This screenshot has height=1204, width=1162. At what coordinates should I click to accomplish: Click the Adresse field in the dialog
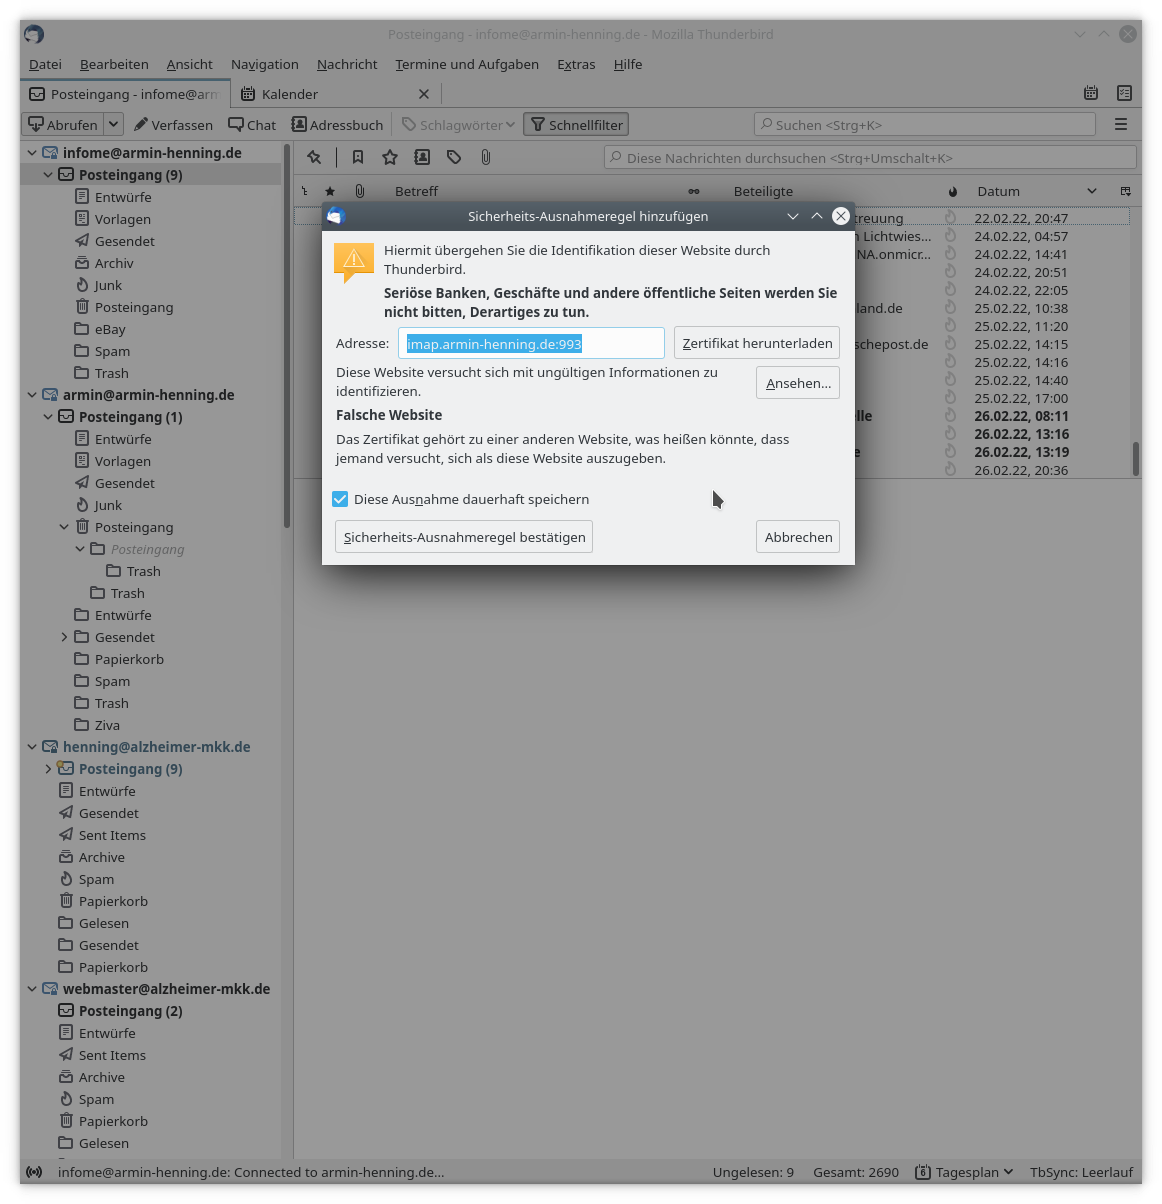point(531,343)
